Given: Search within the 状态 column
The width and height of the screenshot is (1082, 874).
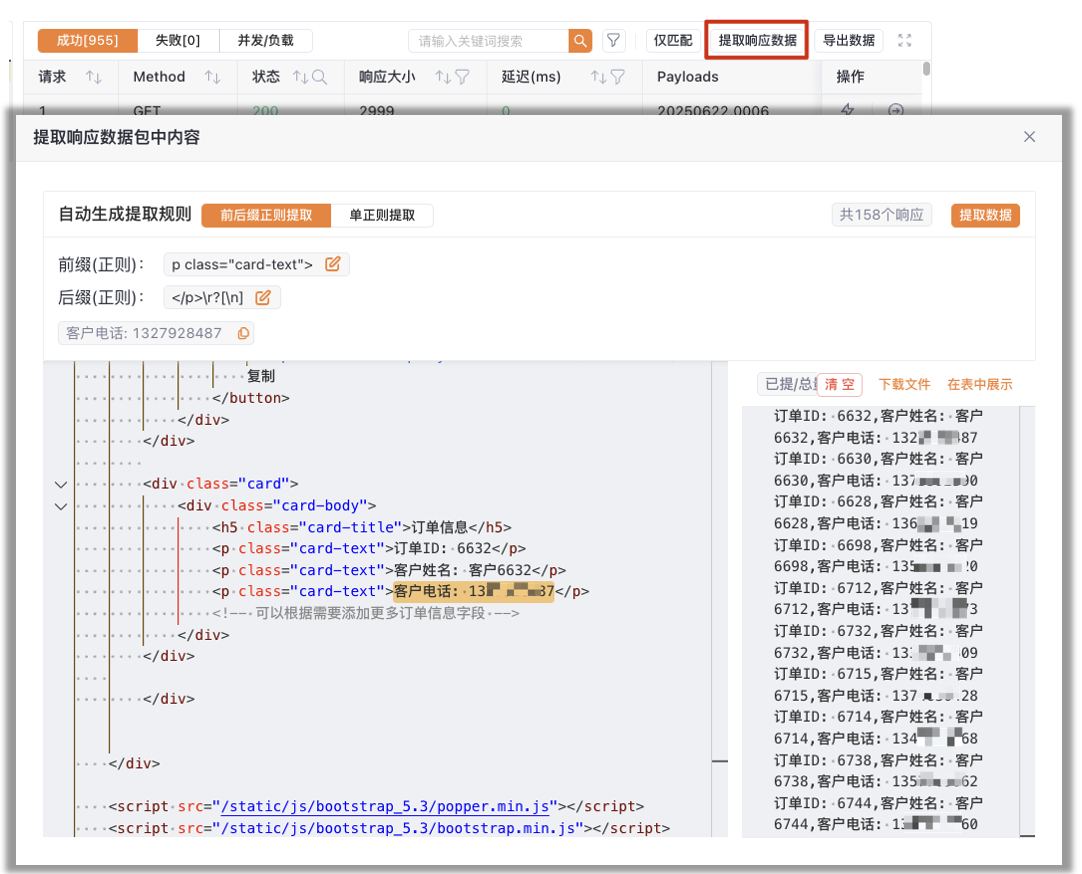Looking at the screenshot, I should point(319,77).
